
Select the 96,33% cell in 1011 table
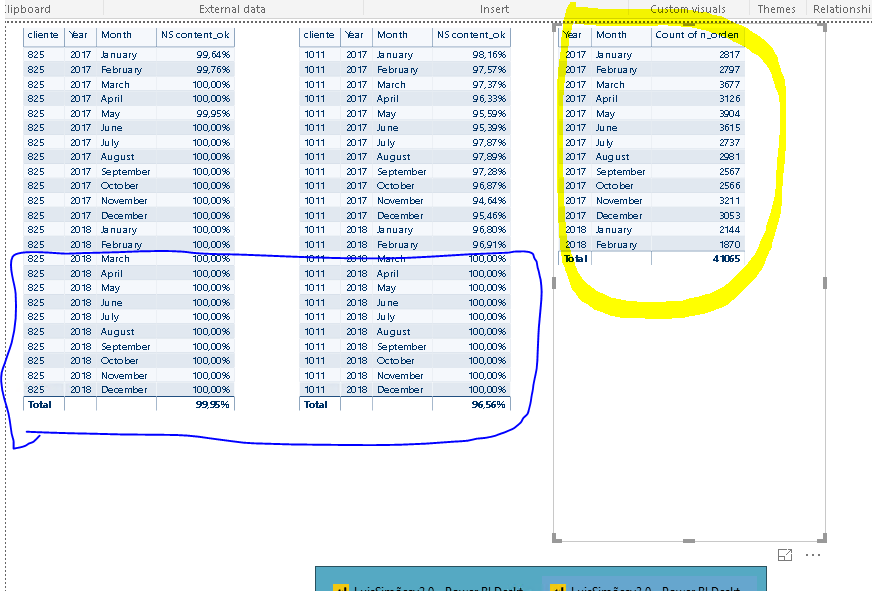pos(489,98)
